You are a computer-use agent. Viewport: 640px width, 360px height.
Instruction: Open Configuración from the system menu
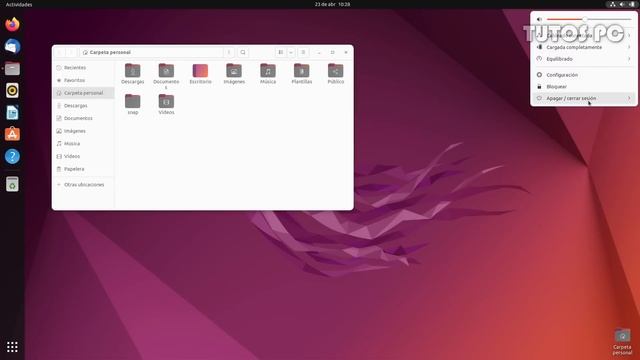click(584, 75)
